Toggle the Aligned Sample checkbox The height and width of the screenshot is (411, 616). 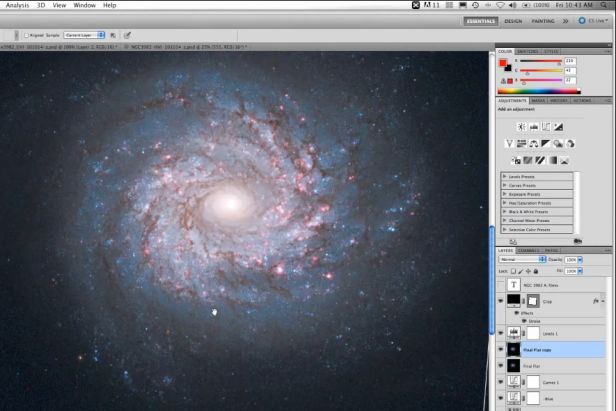pyautogui.click(x=26, y=35)
